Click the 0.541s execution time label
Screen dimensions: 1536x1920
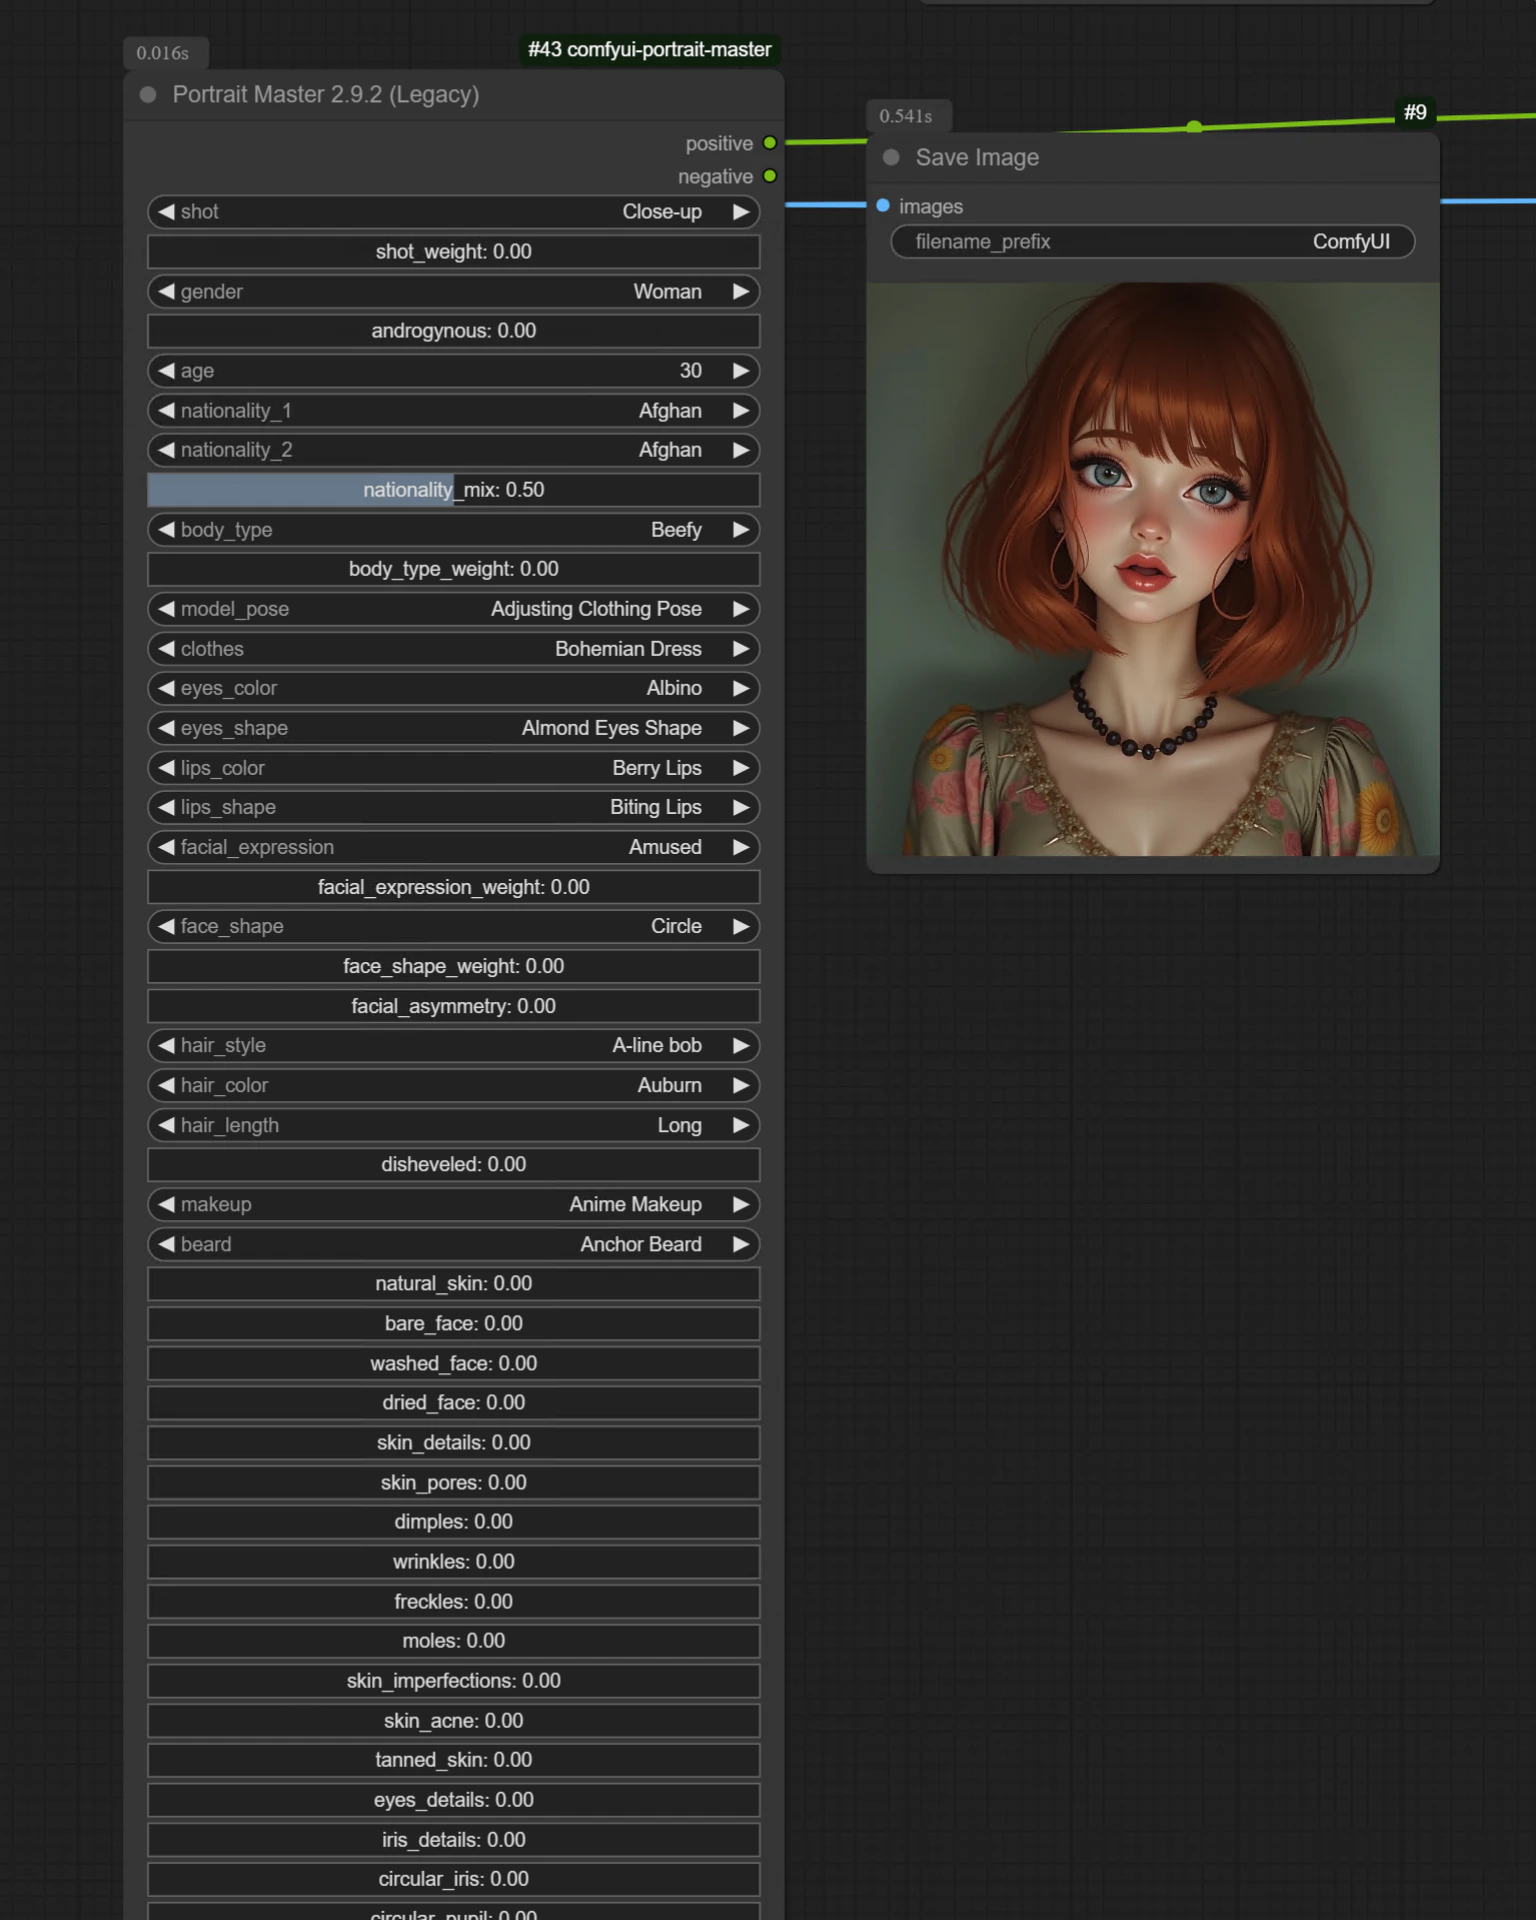click(x=906, y=116)
